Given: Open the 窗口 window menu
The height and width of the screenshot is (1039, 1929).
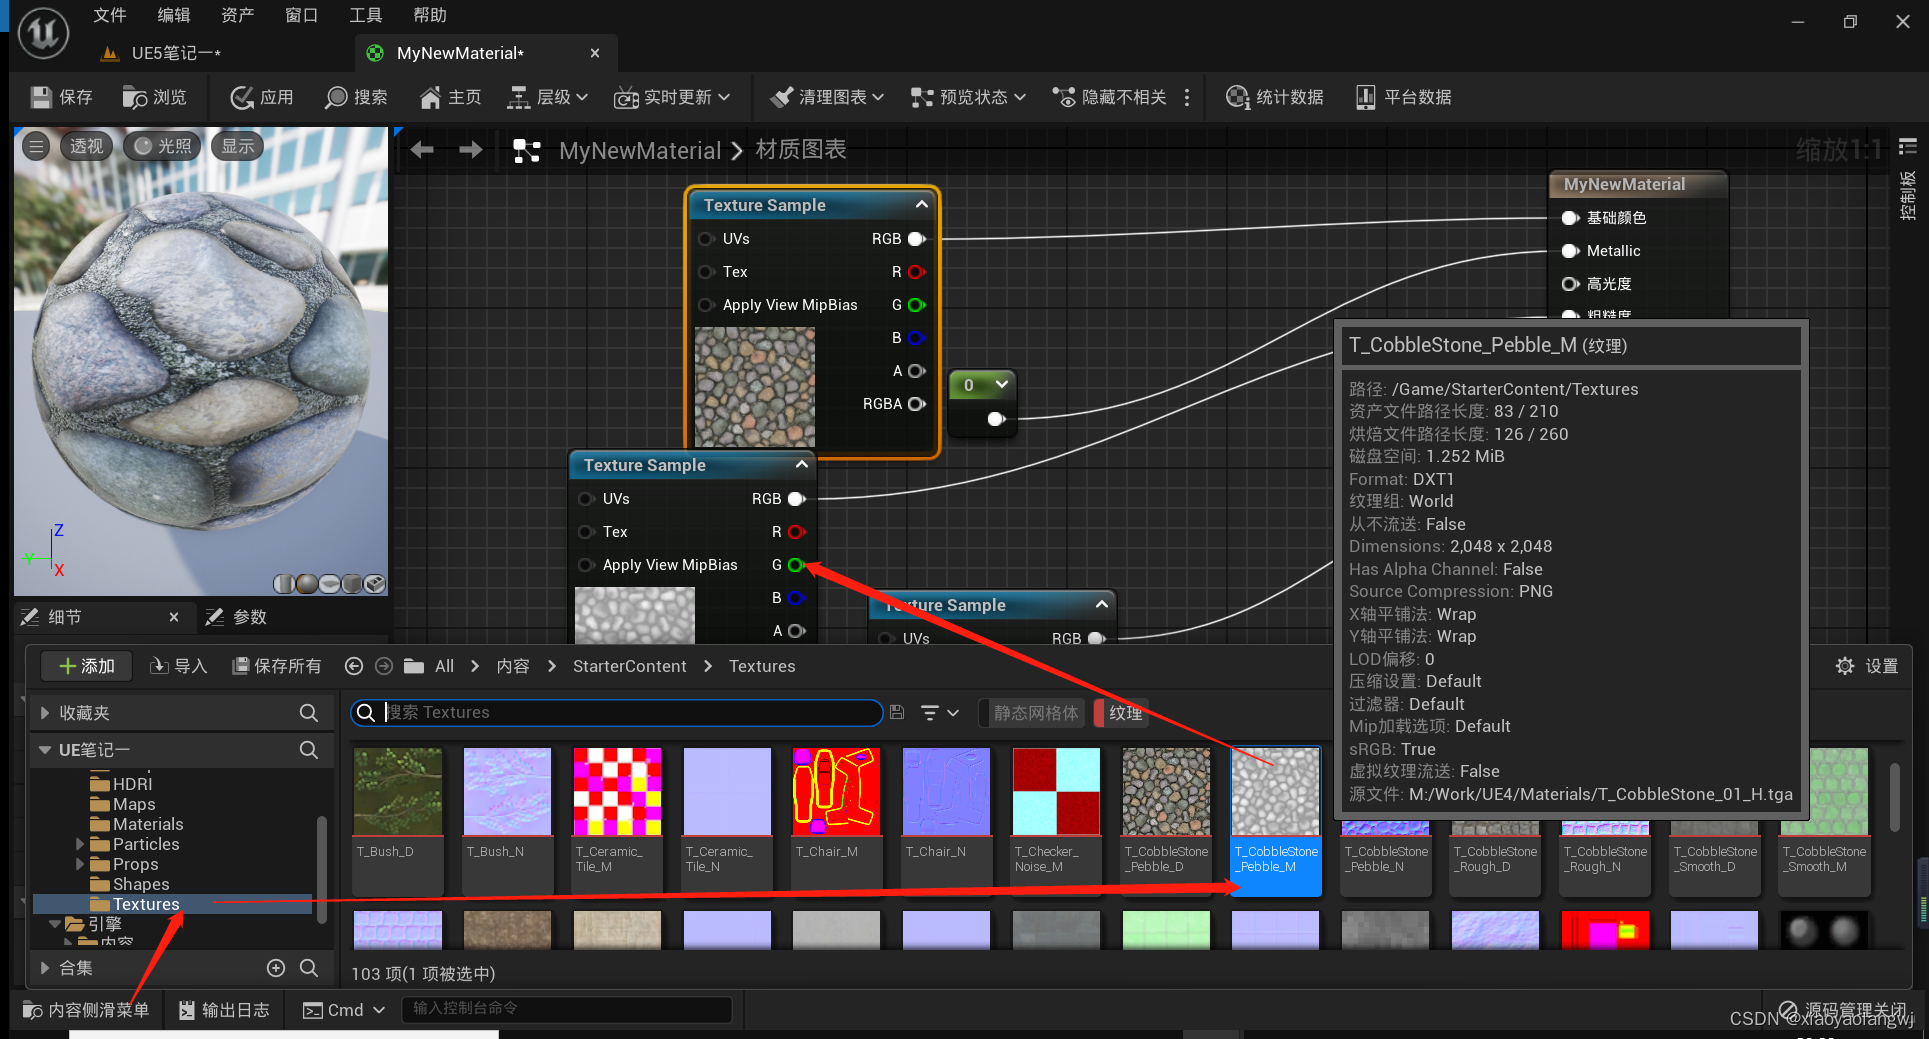Looking at the screenshot, I should pos(301,15).
